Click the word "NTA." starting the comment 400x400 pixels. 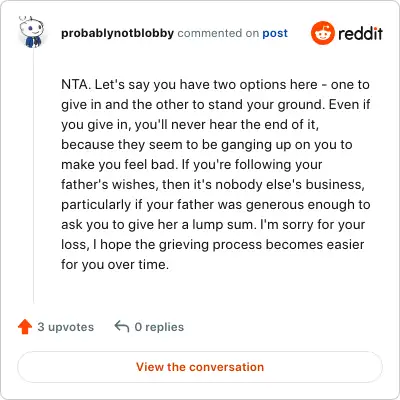click(x=76, y=85)
